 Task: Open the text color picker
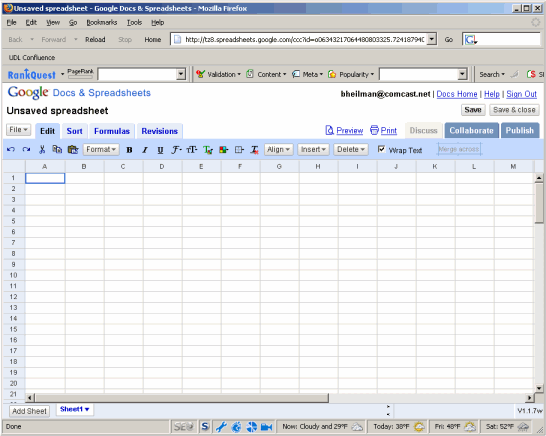click(208, 150)
